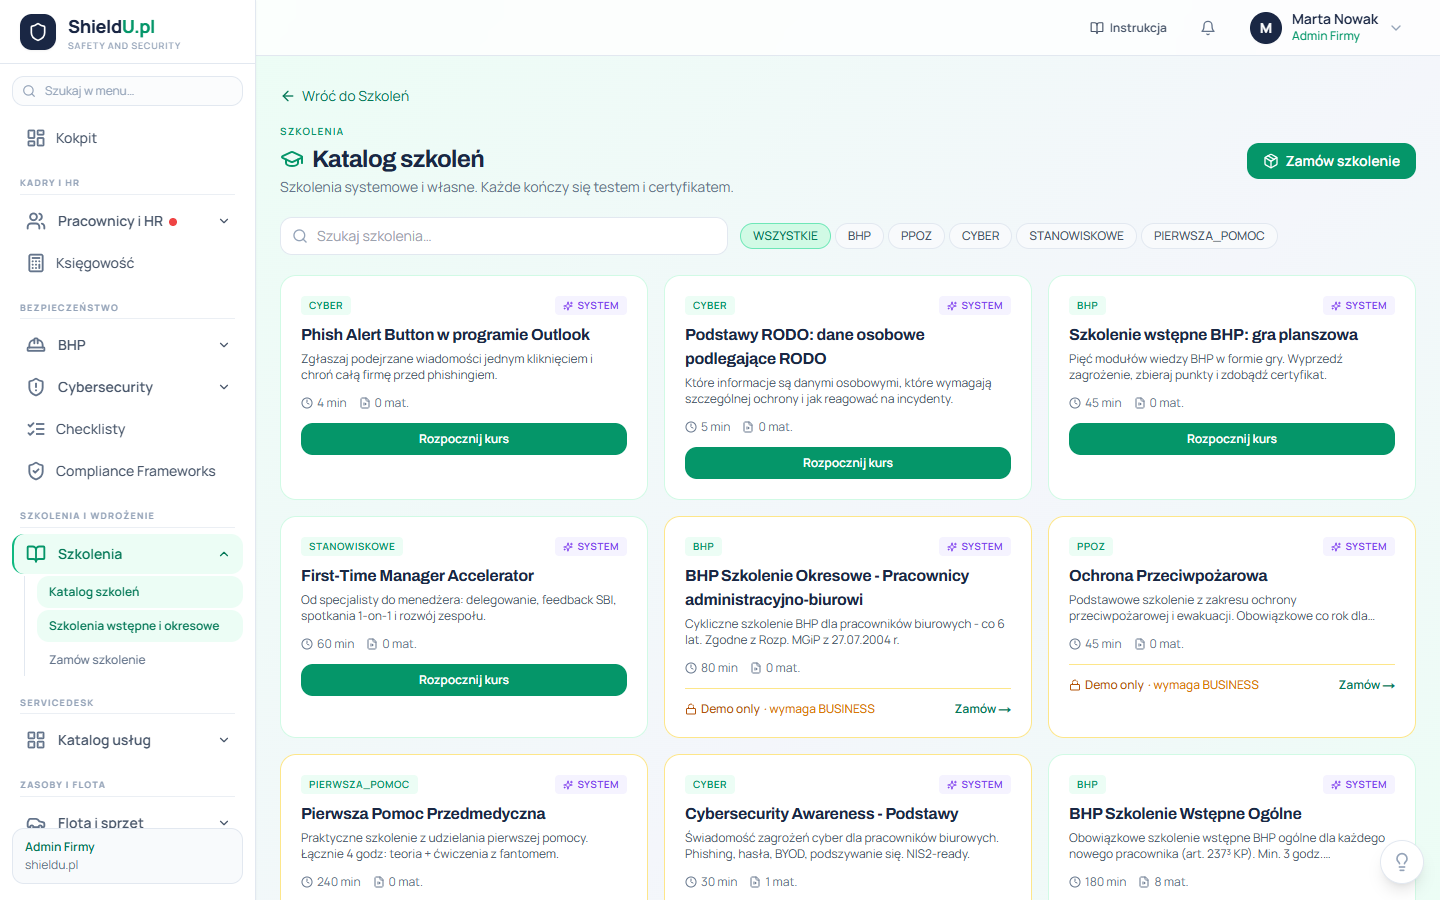Expand Katalog usług chevron
Image resolution: width=1440 pixels, height=900 pixels.
click(224, 740)
